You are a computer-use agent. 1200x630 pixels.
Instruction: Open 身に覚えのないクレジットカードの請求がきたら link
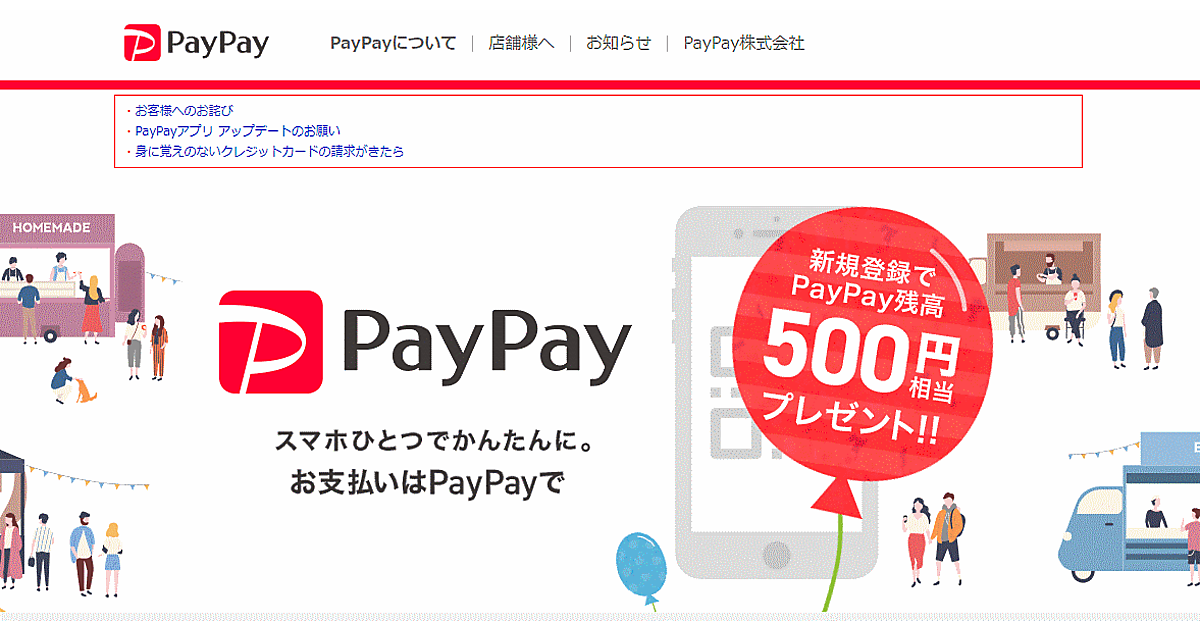[270, 152]
